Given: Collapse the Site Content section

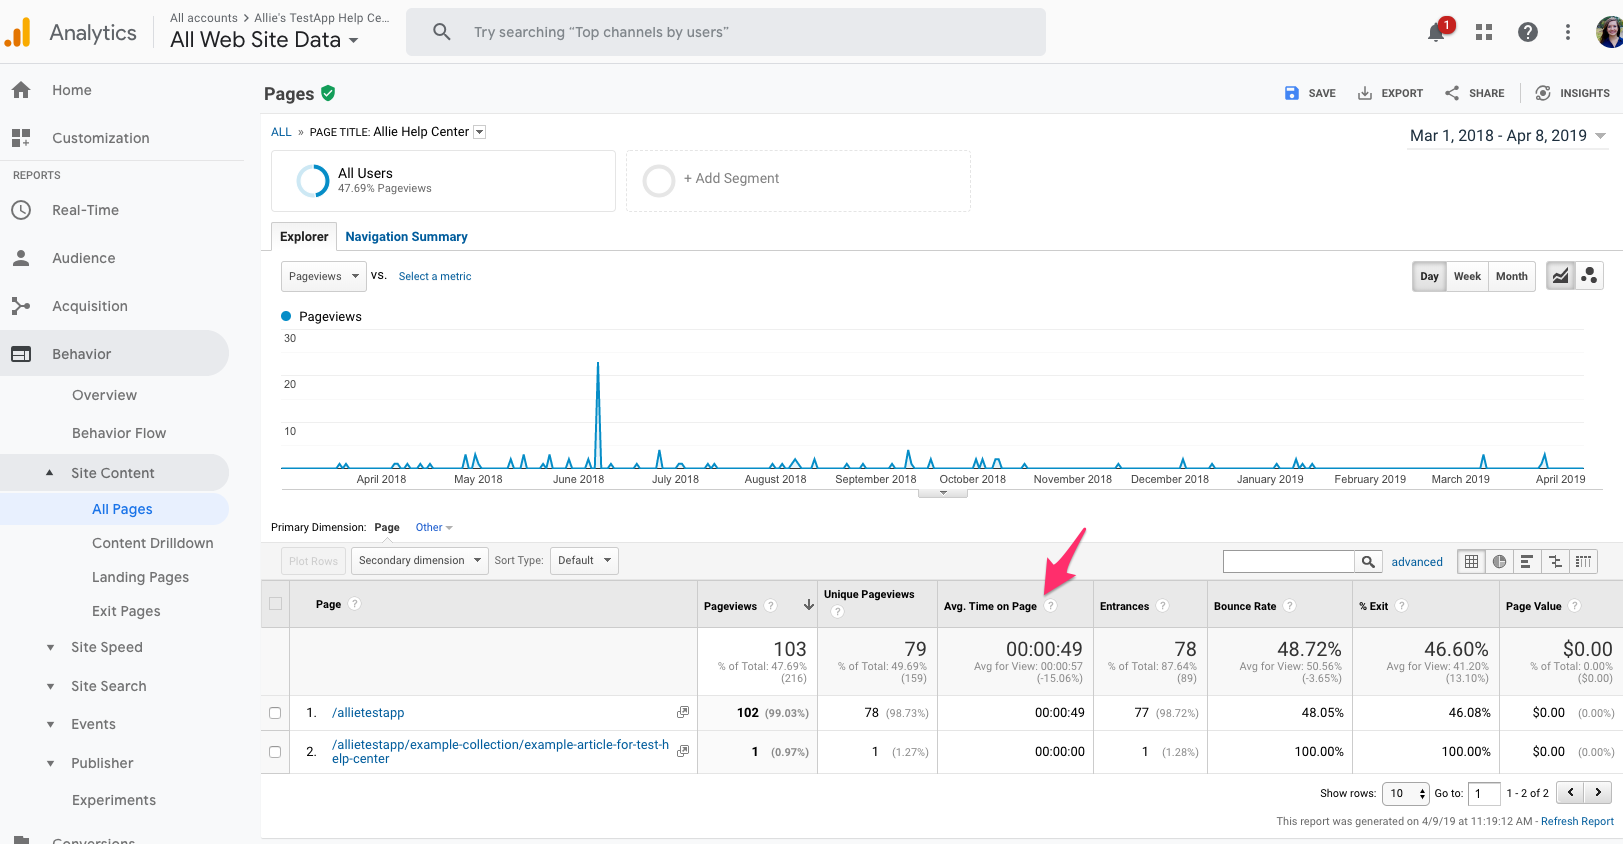Looking at the screenshot, I should pyautogui.click(x=50, y=473).
